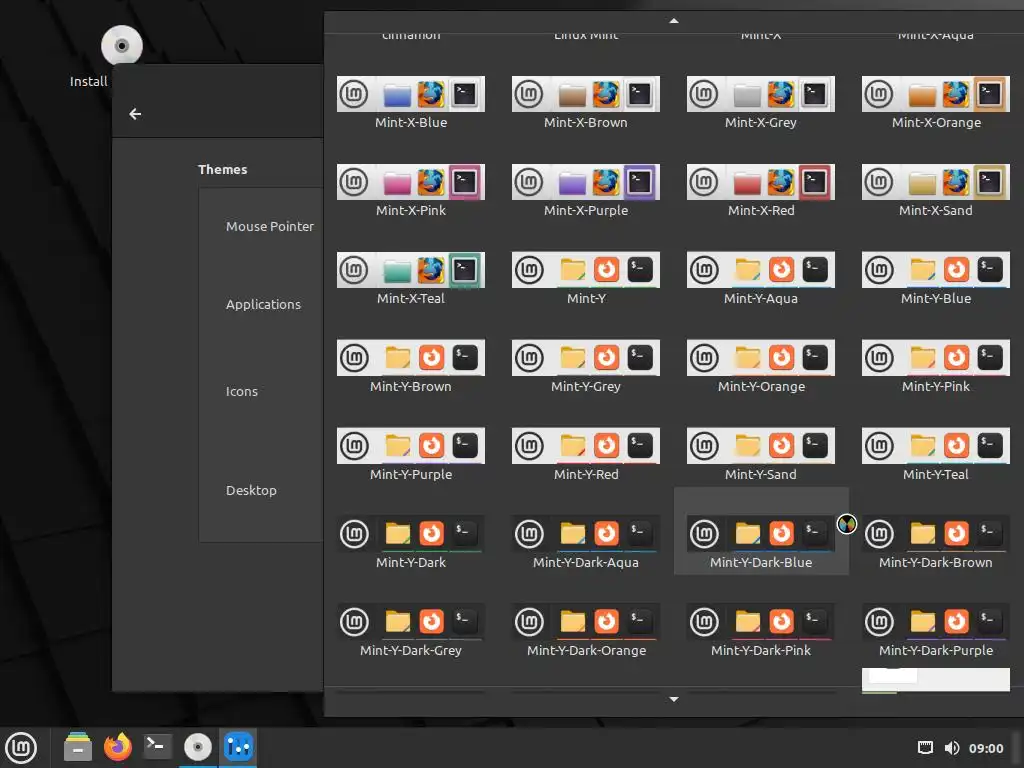Open the Linux Mint start menu
This screenshot has width=1024, height=768.
21,748
